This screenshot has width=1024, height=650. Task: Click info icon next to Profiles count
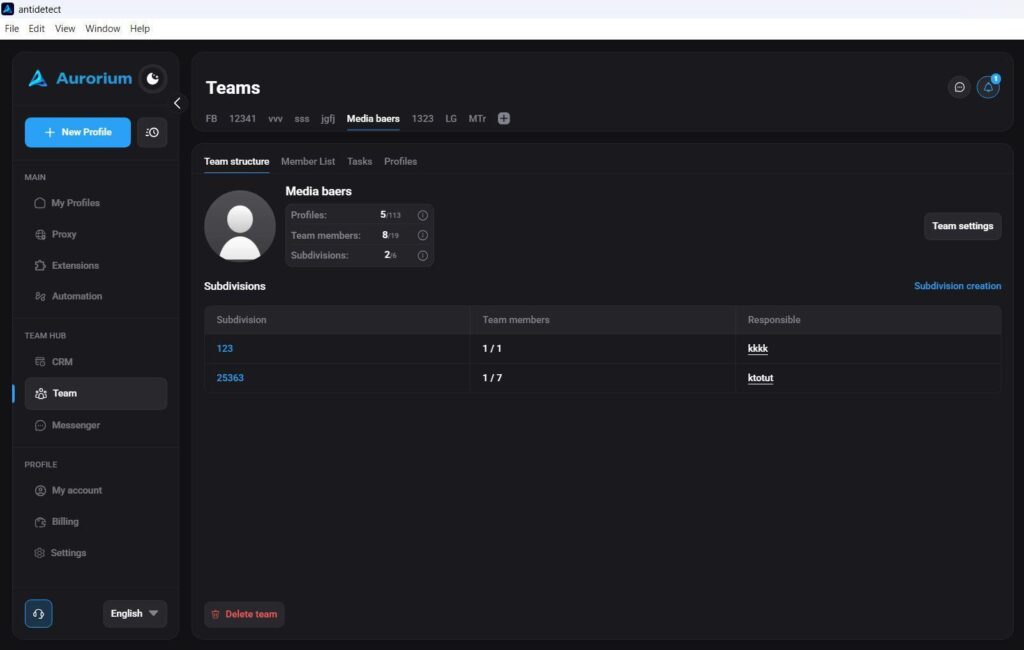point(423,215)
